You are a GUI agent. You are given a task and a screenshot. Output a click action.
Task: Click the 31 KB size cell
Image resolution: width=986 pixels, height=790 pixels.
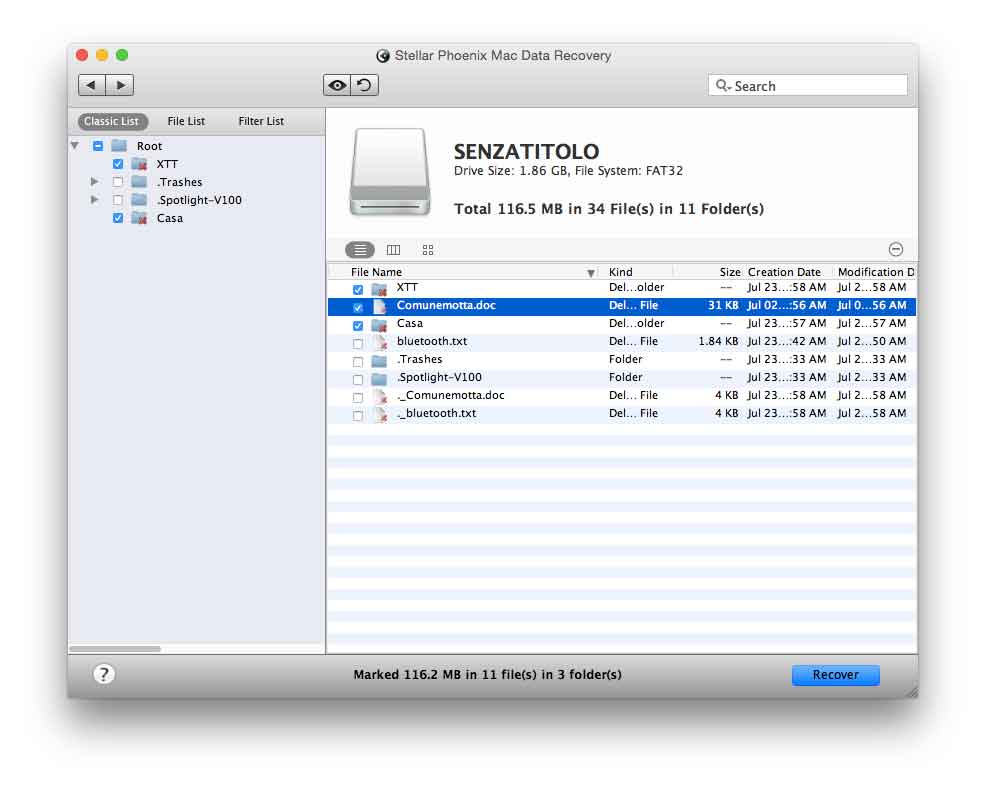[x=723, y=305]
